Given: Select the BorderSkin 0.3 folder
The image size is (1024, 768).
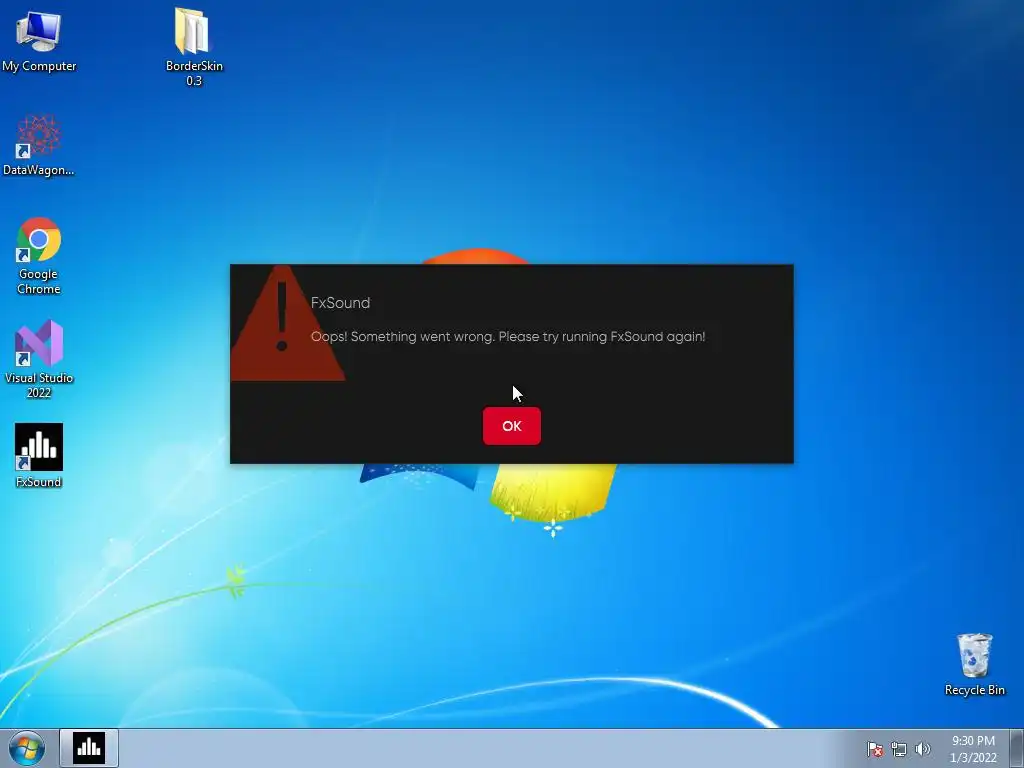Looking at the screenshot, I should [193, 47].
